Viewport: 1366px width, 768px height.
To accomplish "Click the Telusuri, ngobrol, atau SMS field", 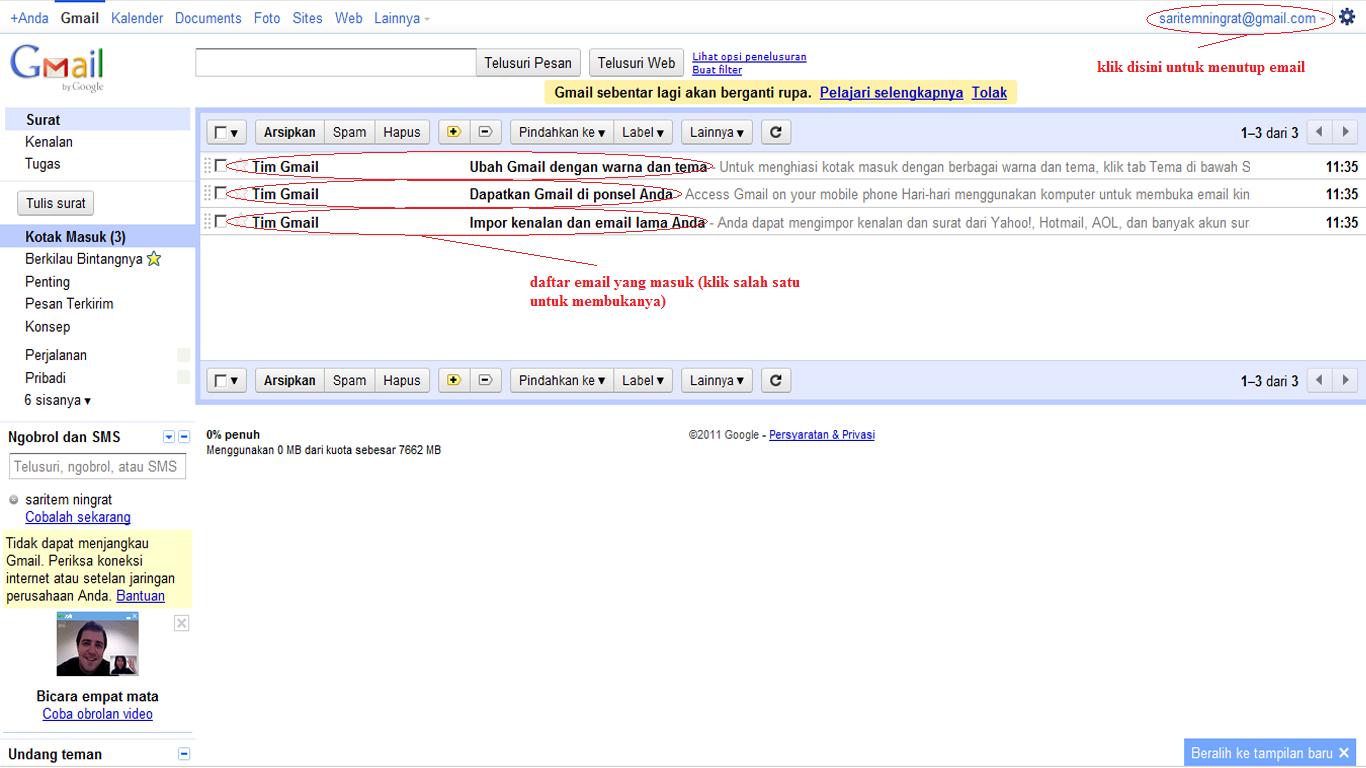I will point(98,466).
